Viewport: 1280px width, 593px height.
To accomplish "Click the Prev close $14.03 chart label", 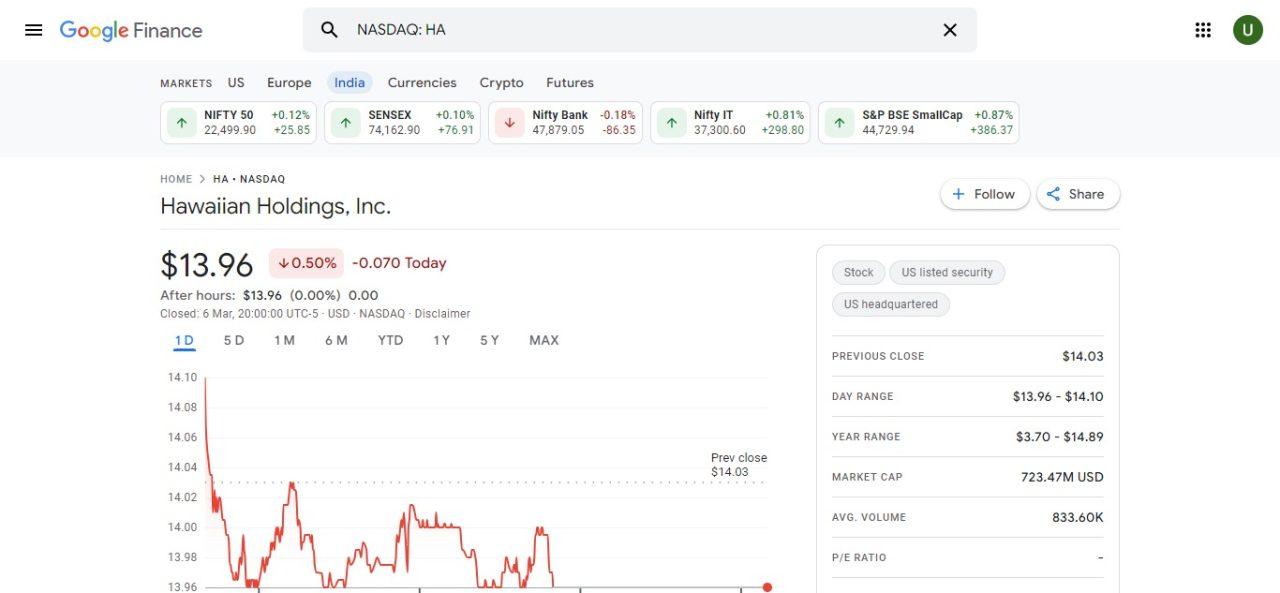I will (739, 465).
